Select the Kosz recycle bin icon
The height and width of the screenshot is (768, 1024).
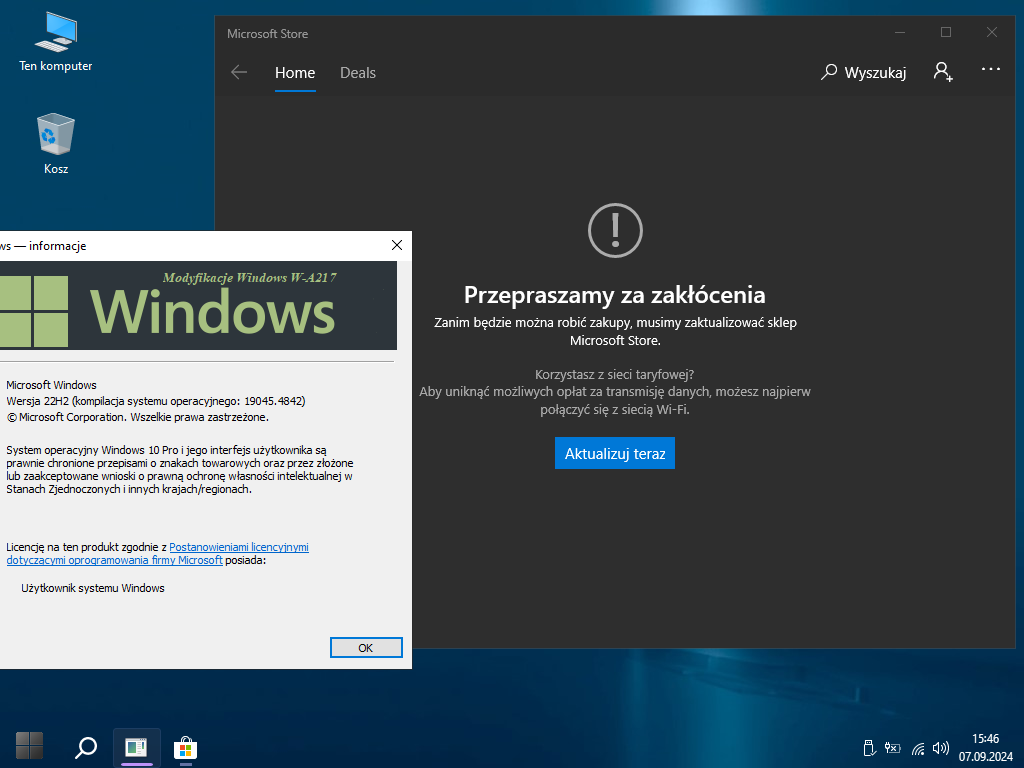point(56,144)
